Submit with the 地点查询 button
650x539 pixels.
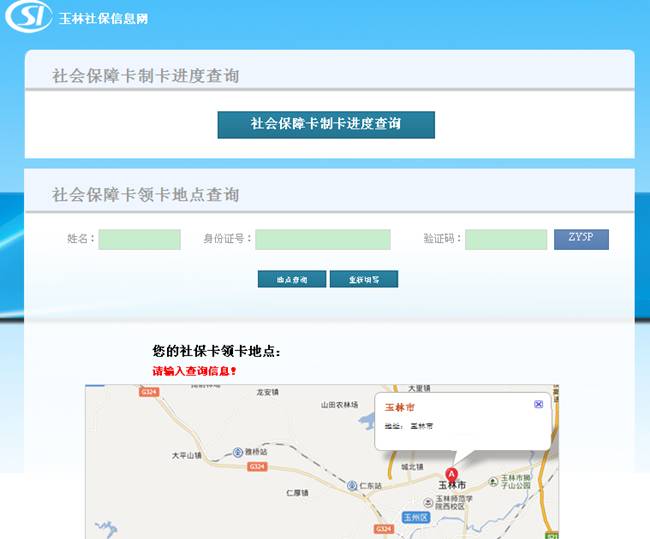tap(292, 279)
